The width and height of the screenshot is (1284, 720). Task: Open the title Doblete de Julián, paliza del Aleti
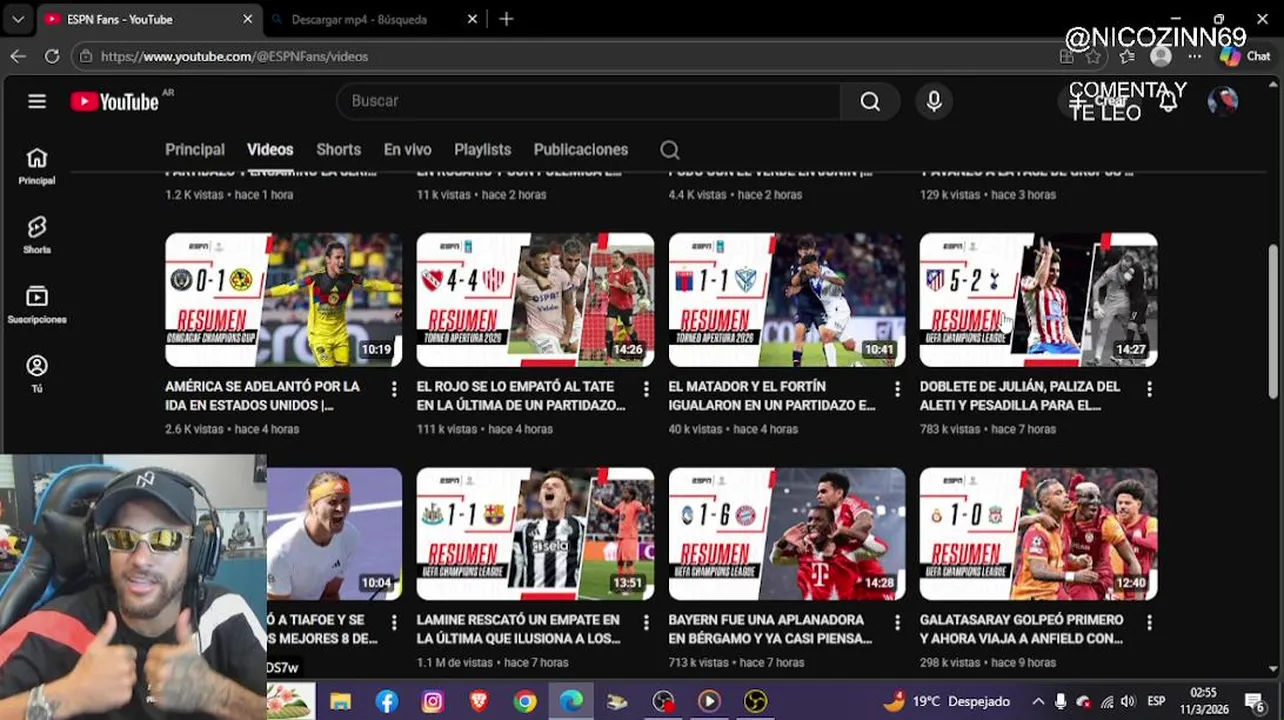[1020, 396]
